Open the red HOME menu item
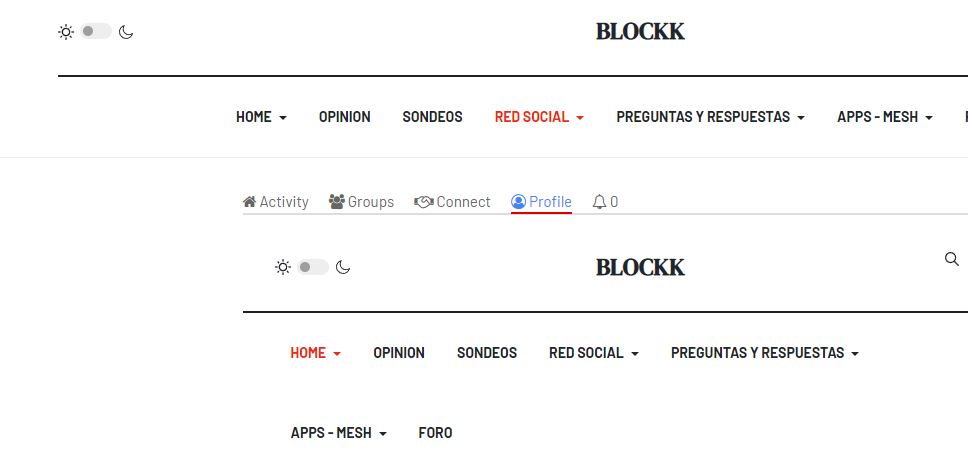The height and width of the screenshot is (454, 968). [315, 353]
